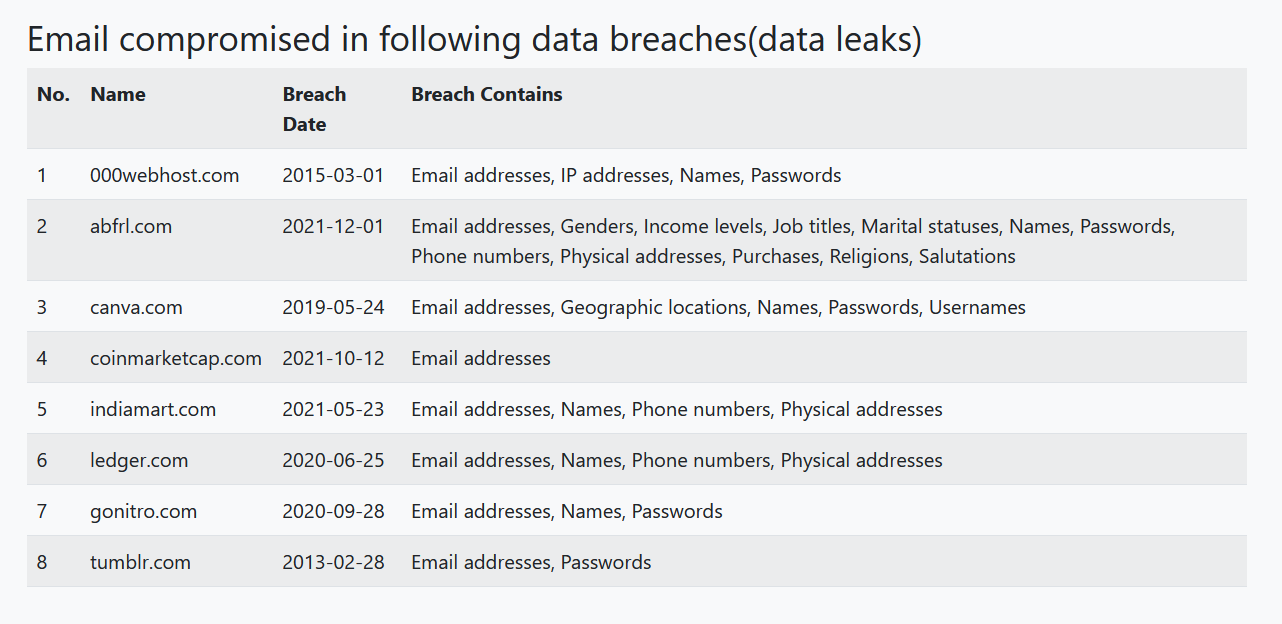Click the "Name" column header
Screen dimensions: 1282x624
(118, 95)
